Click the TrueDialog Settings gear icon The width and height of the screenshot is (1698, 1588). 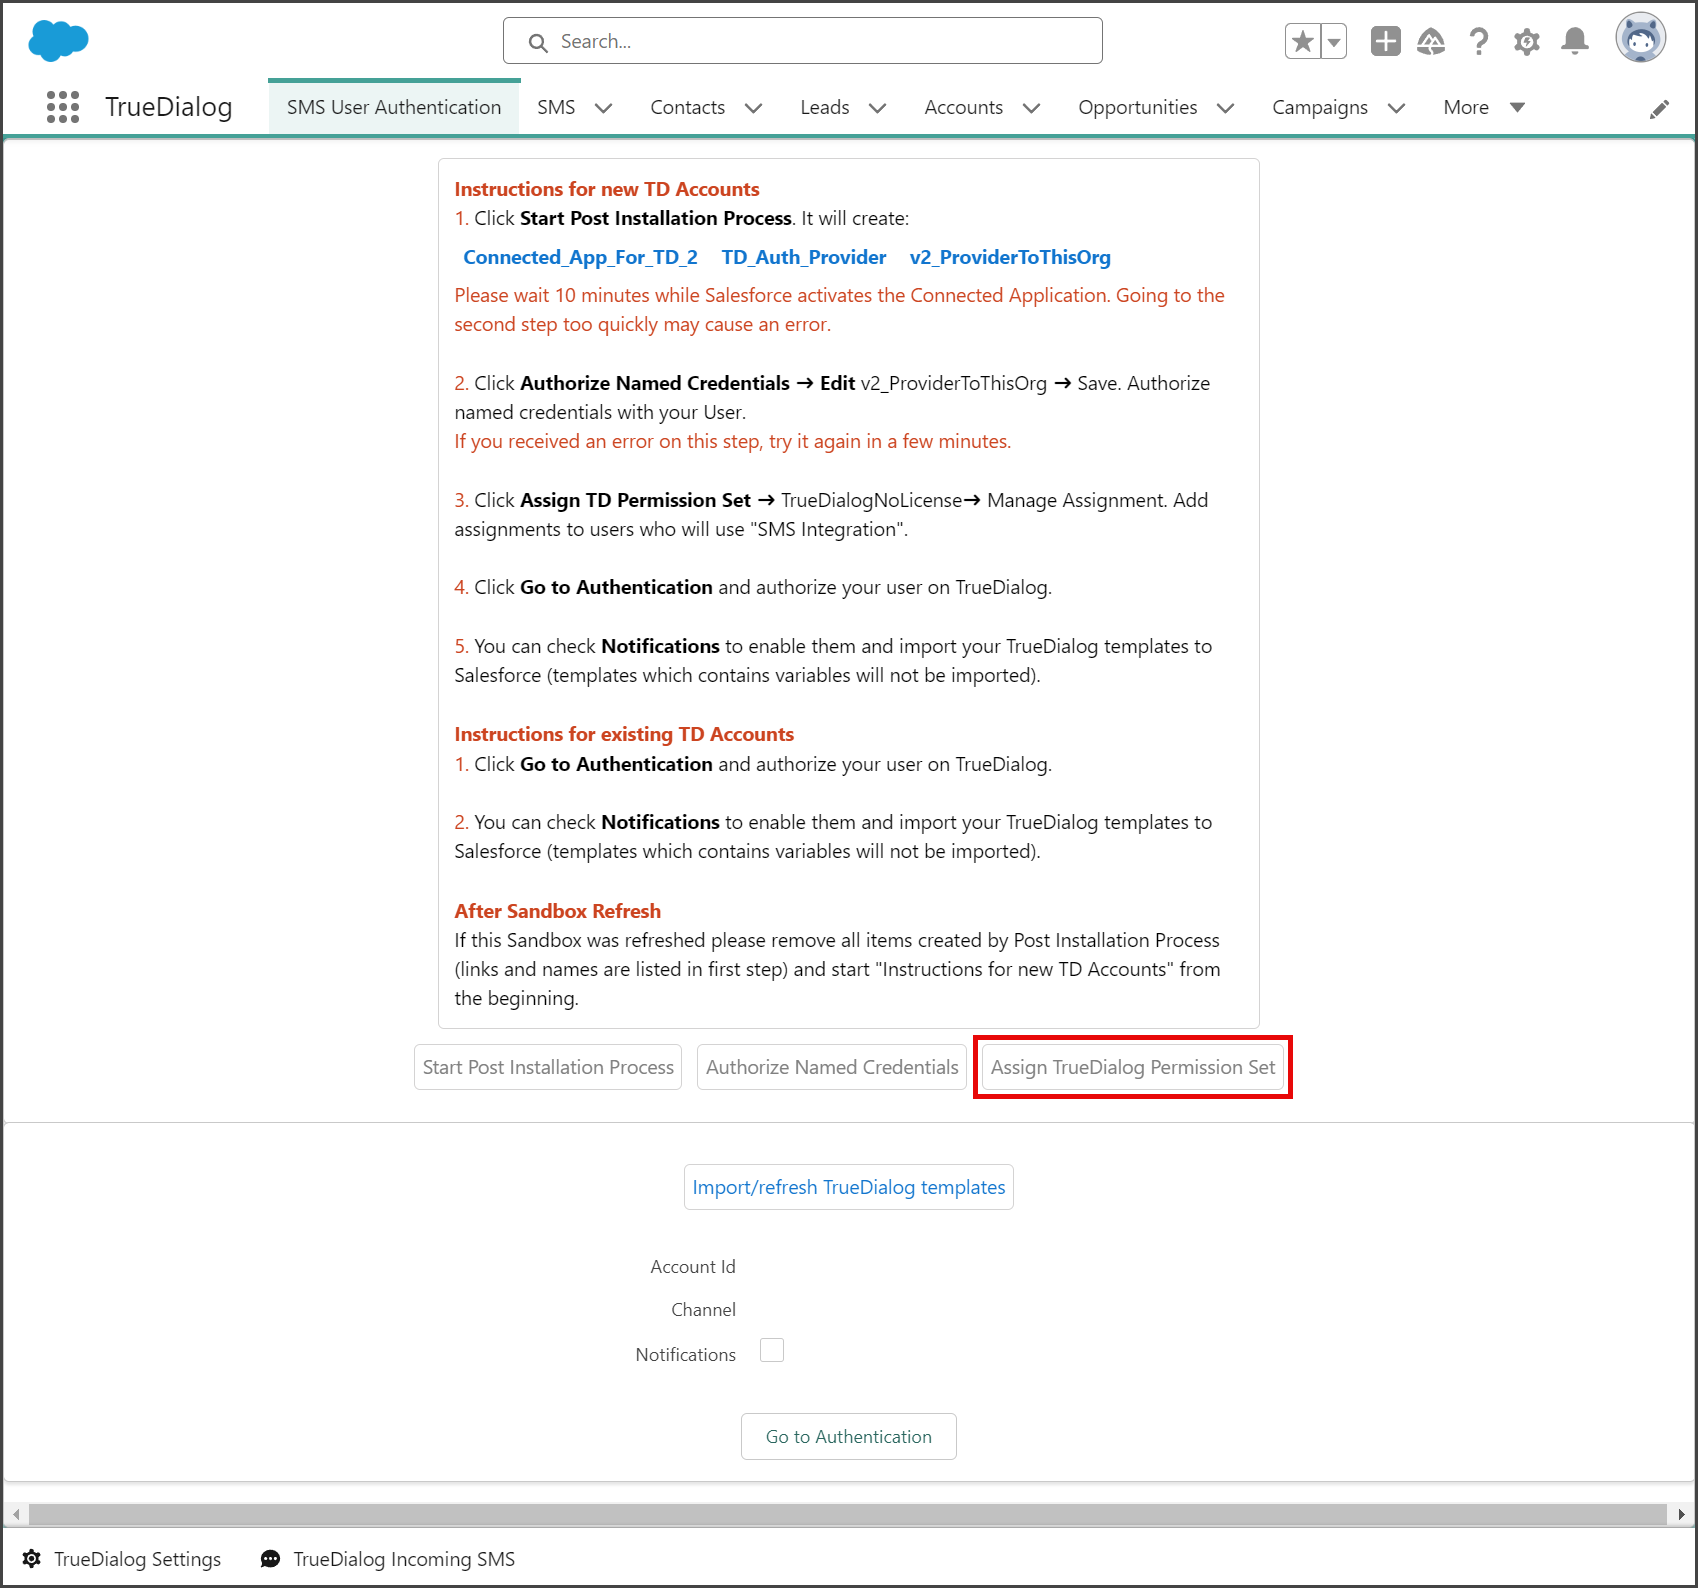click(32, 1559)
